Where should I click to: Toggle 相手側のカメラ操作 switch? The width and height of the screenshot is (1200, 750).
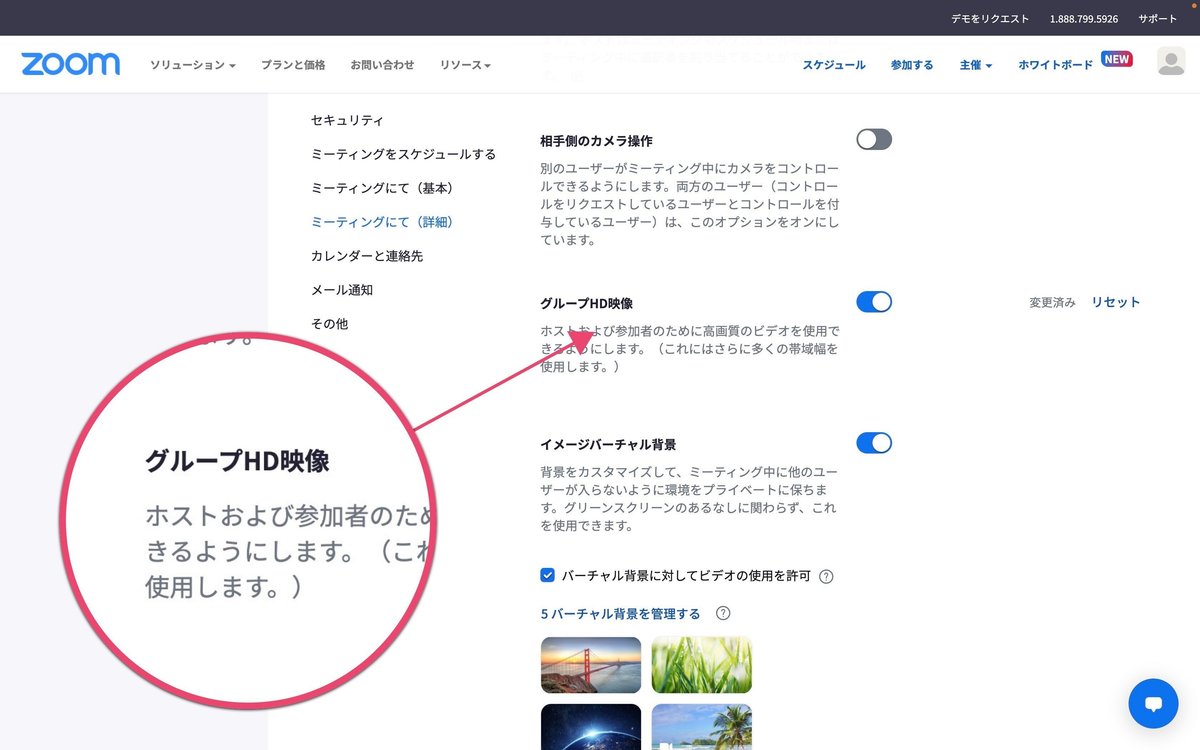click(874, 140)
